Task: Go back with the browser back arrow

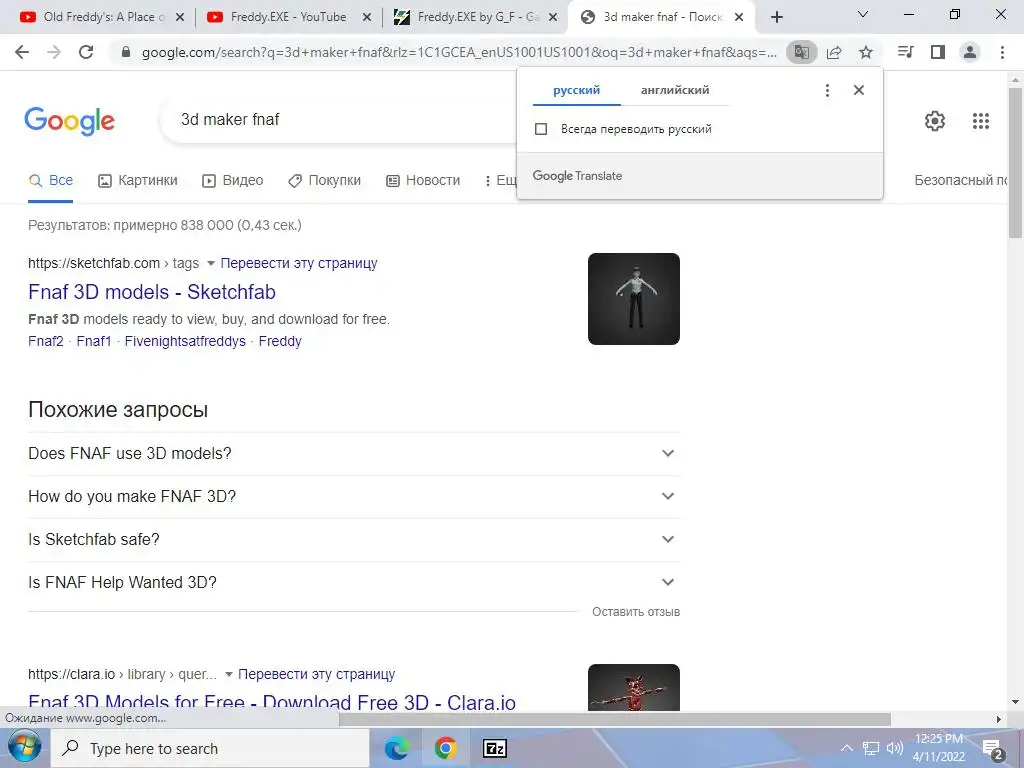Action: click(22, 52)
